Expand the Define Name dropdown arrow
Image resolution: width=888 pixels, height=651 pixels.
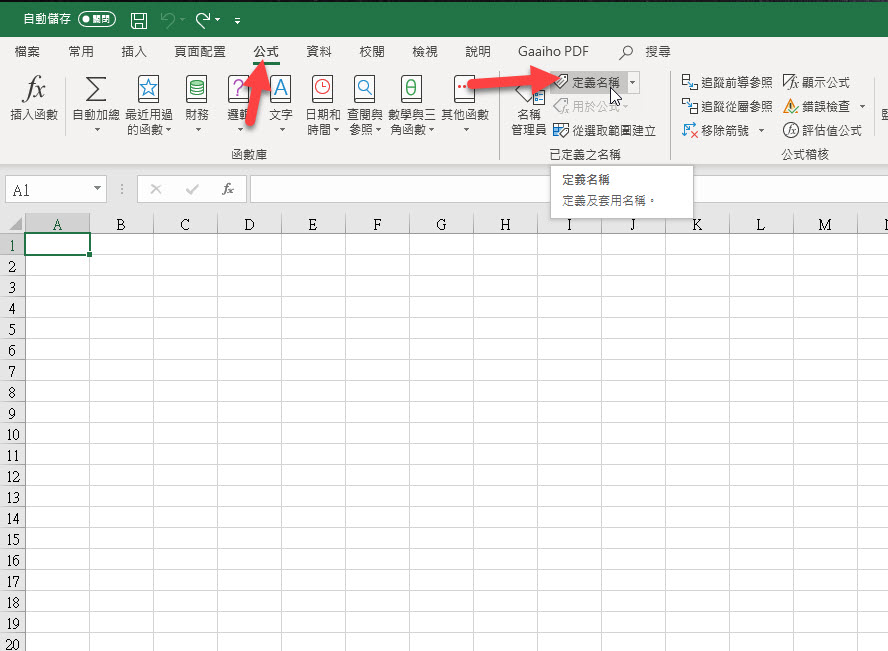[633, 83]
